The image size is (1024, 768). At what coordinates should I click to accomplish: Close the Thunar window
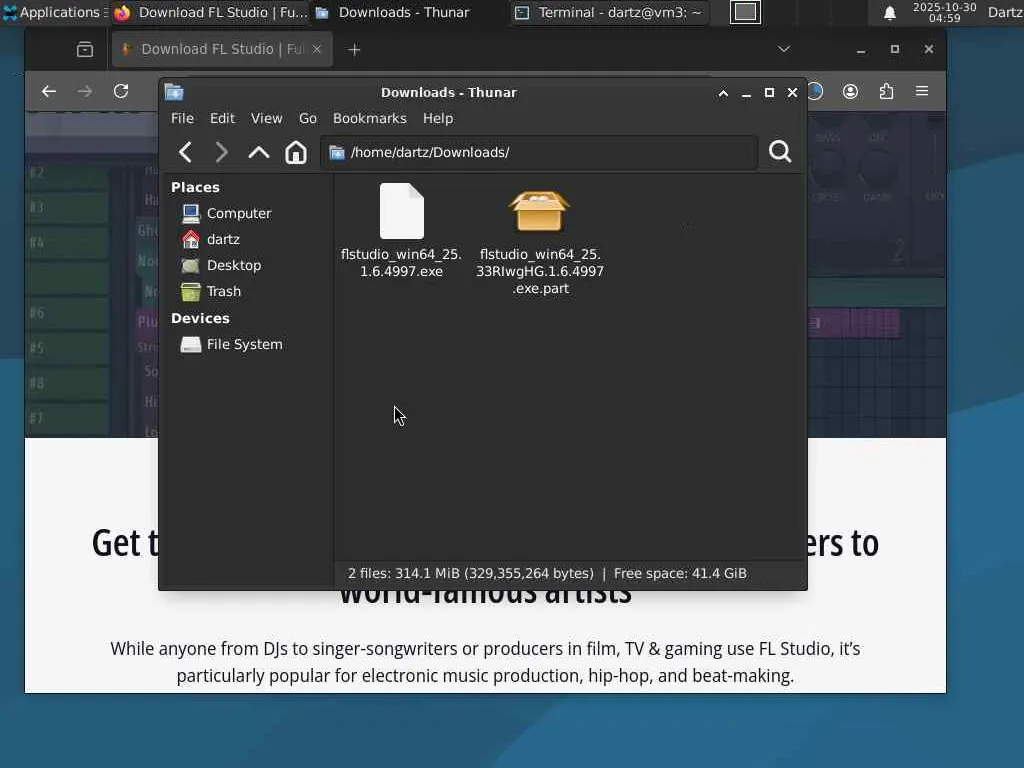(792, 93)
